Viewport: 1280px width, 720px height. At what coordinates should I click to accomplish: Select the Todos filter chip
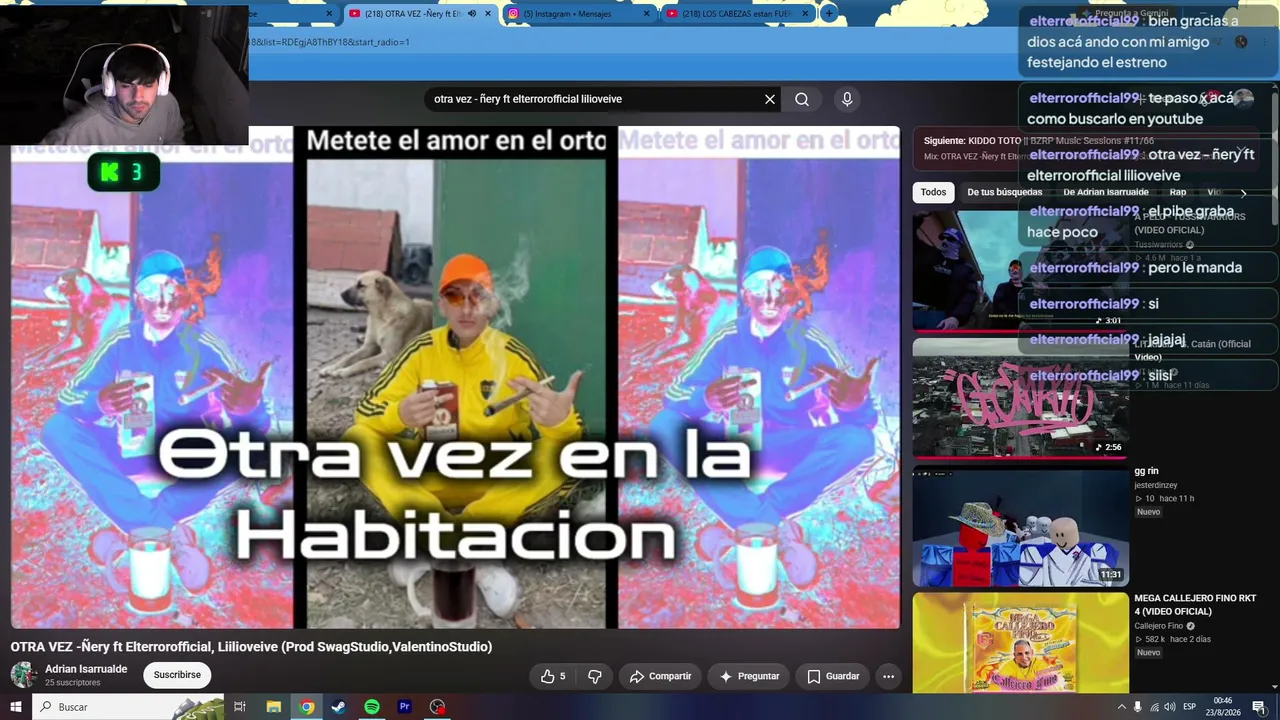pos(933,192)
